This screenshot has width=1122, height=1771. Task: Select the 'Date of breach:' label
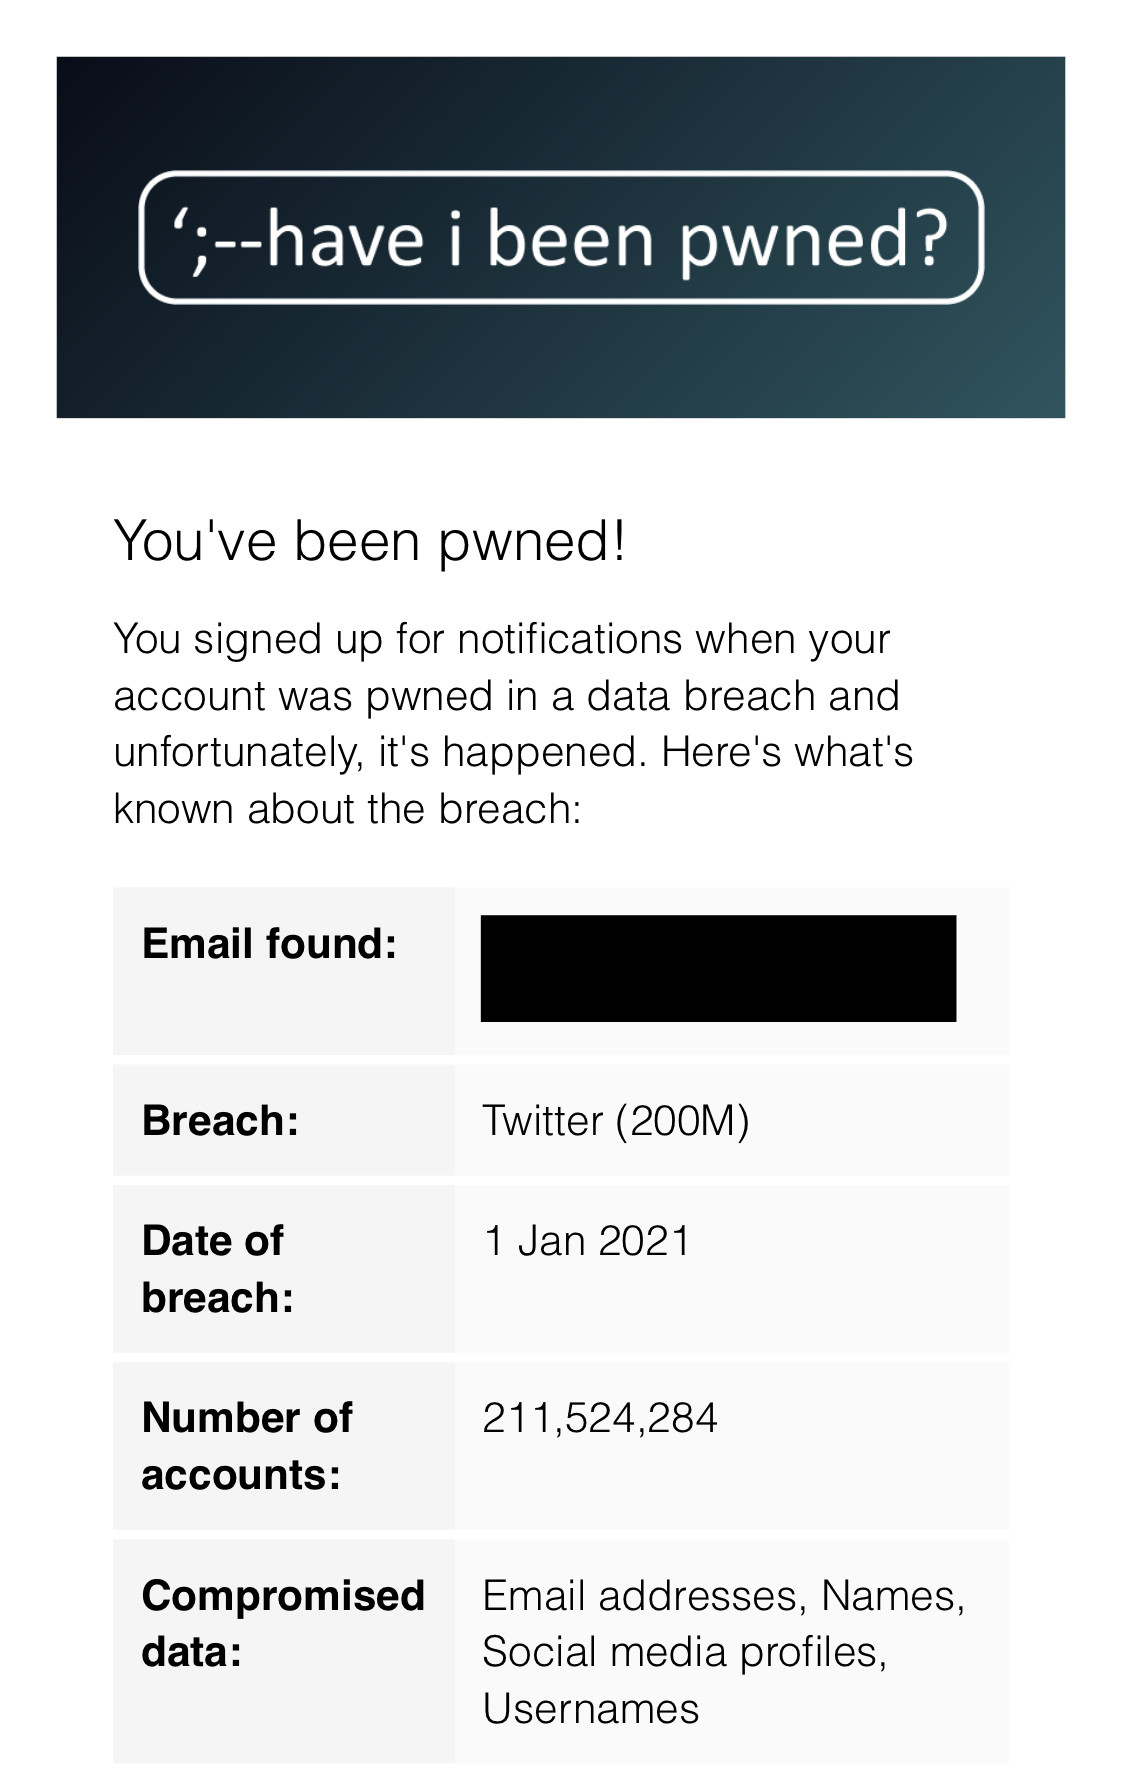[x=217, y=1268]
